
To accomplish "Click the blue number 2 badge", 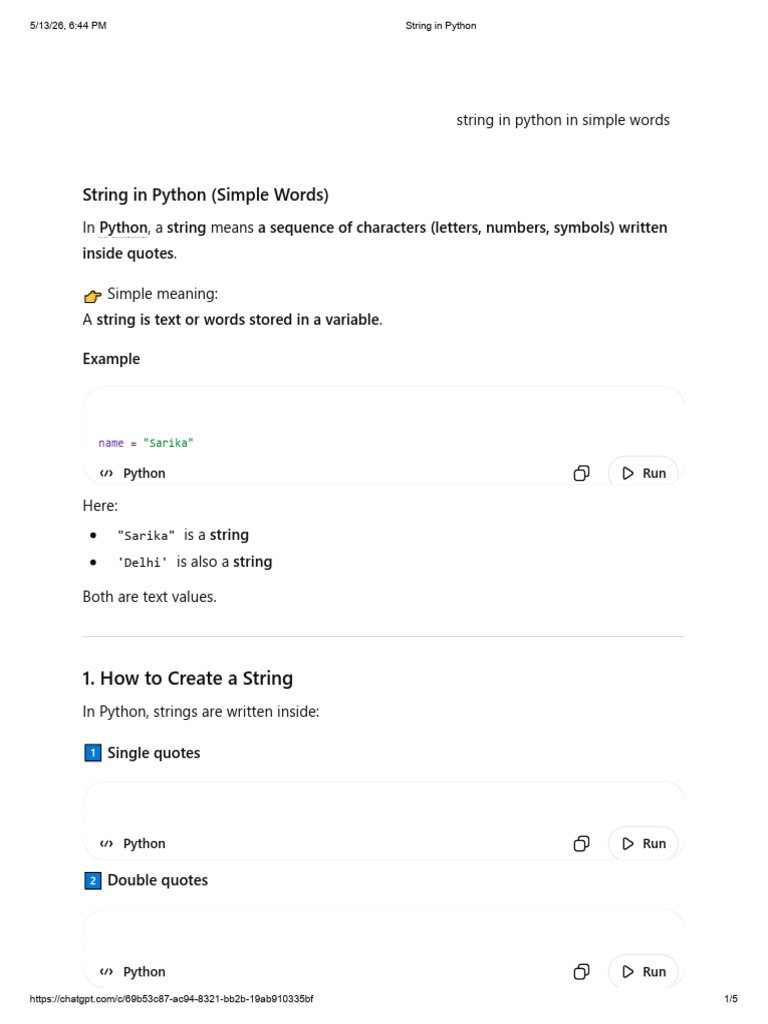I will point(93,881).
